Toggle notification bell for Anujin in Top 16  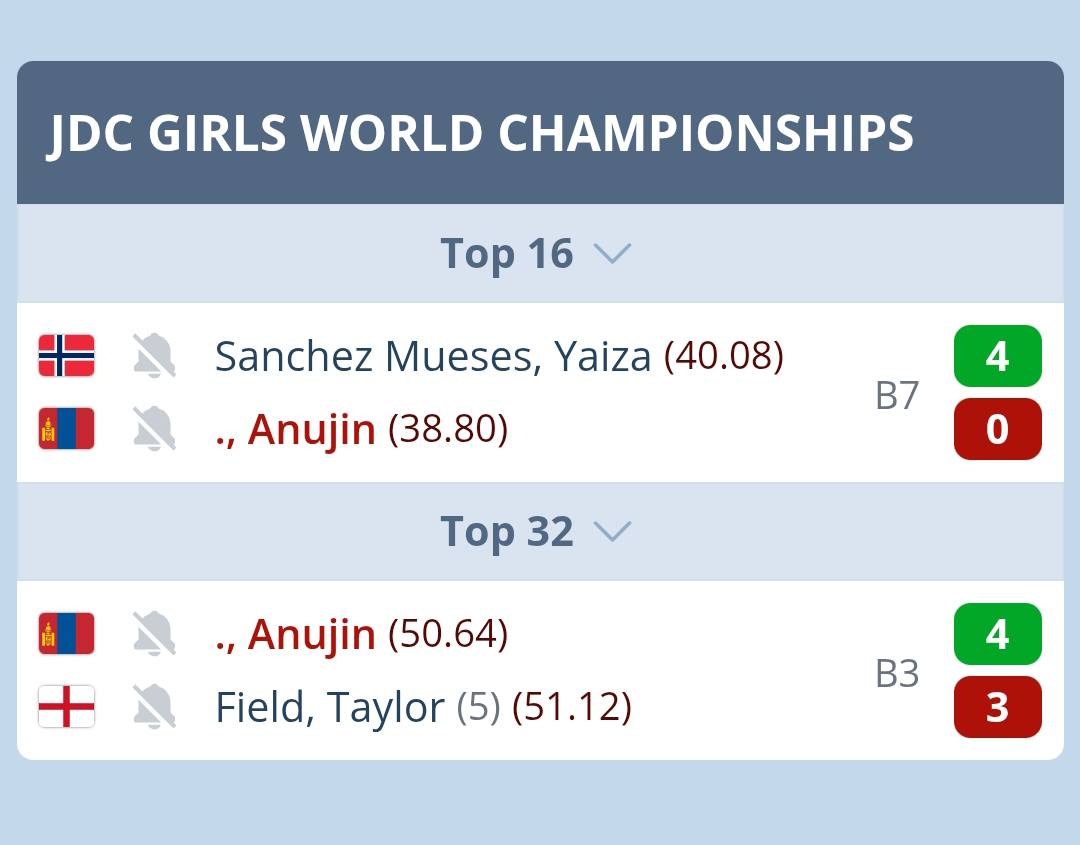(154, 429)
